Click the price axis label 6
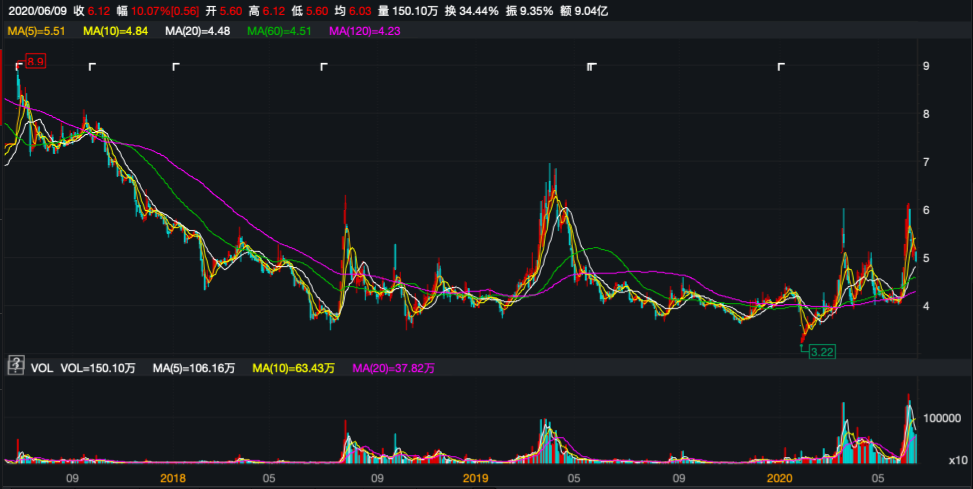This screenshot has height=489, width=973. point(926,210)
